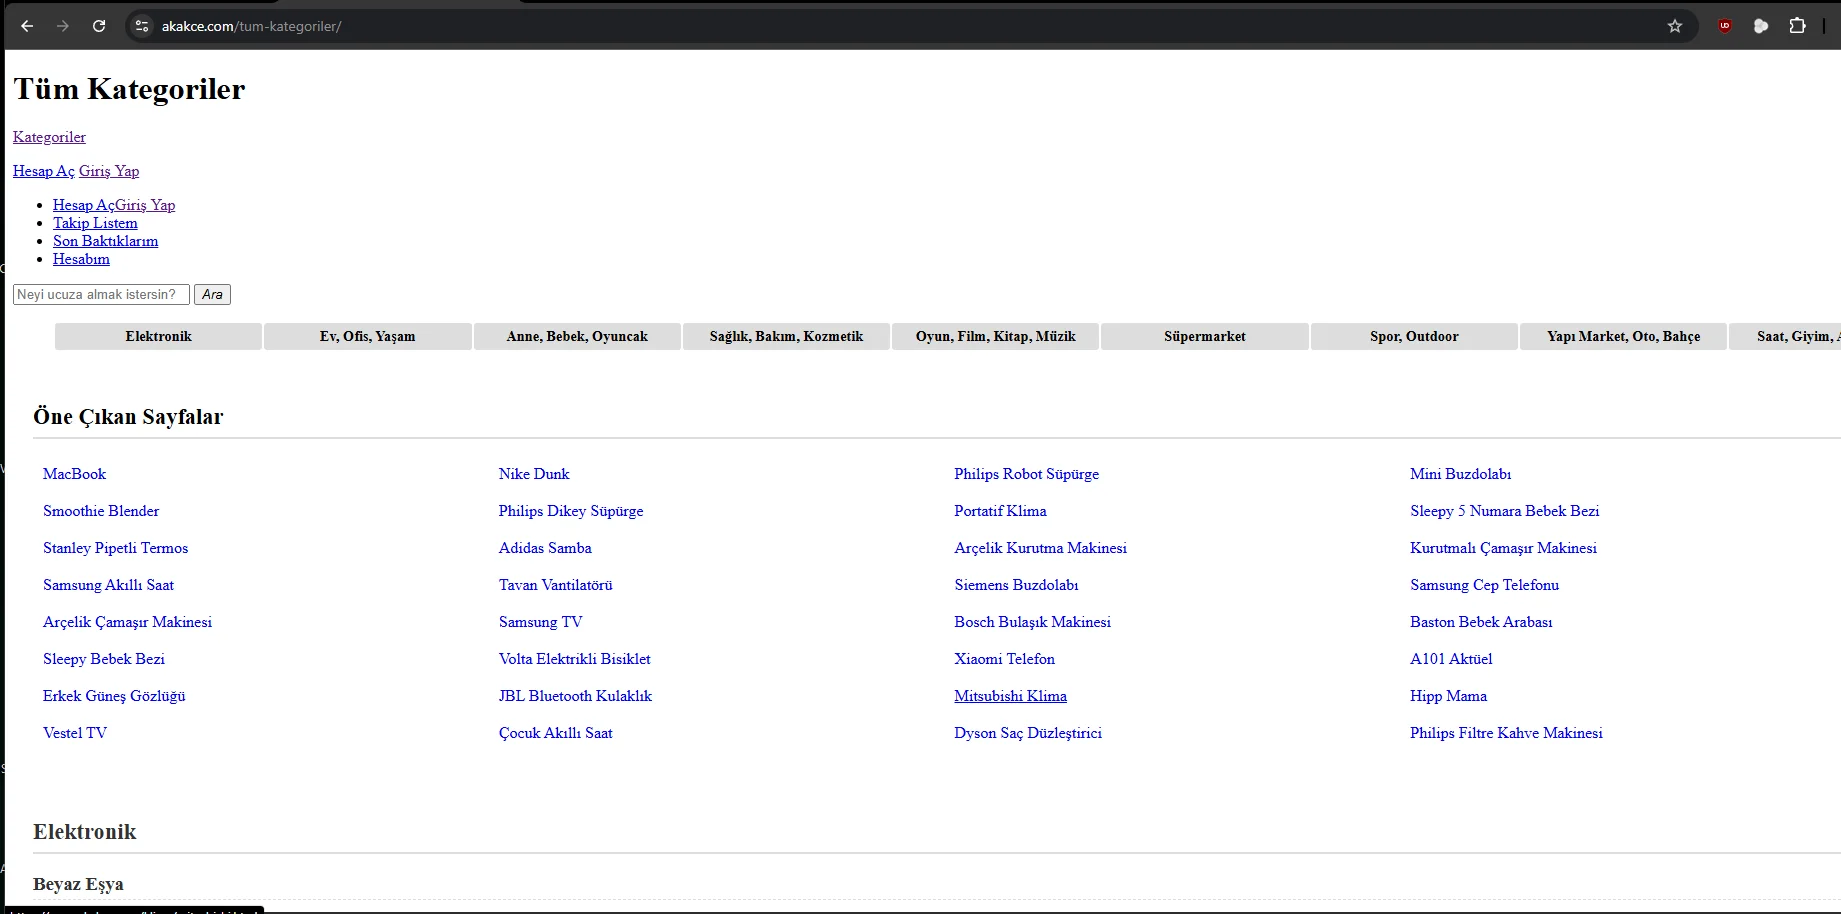Open Arçelik Çamaşır Makinesi link
The width and height of the screenshot is (1841, 914).
click(x=127, y=622)
